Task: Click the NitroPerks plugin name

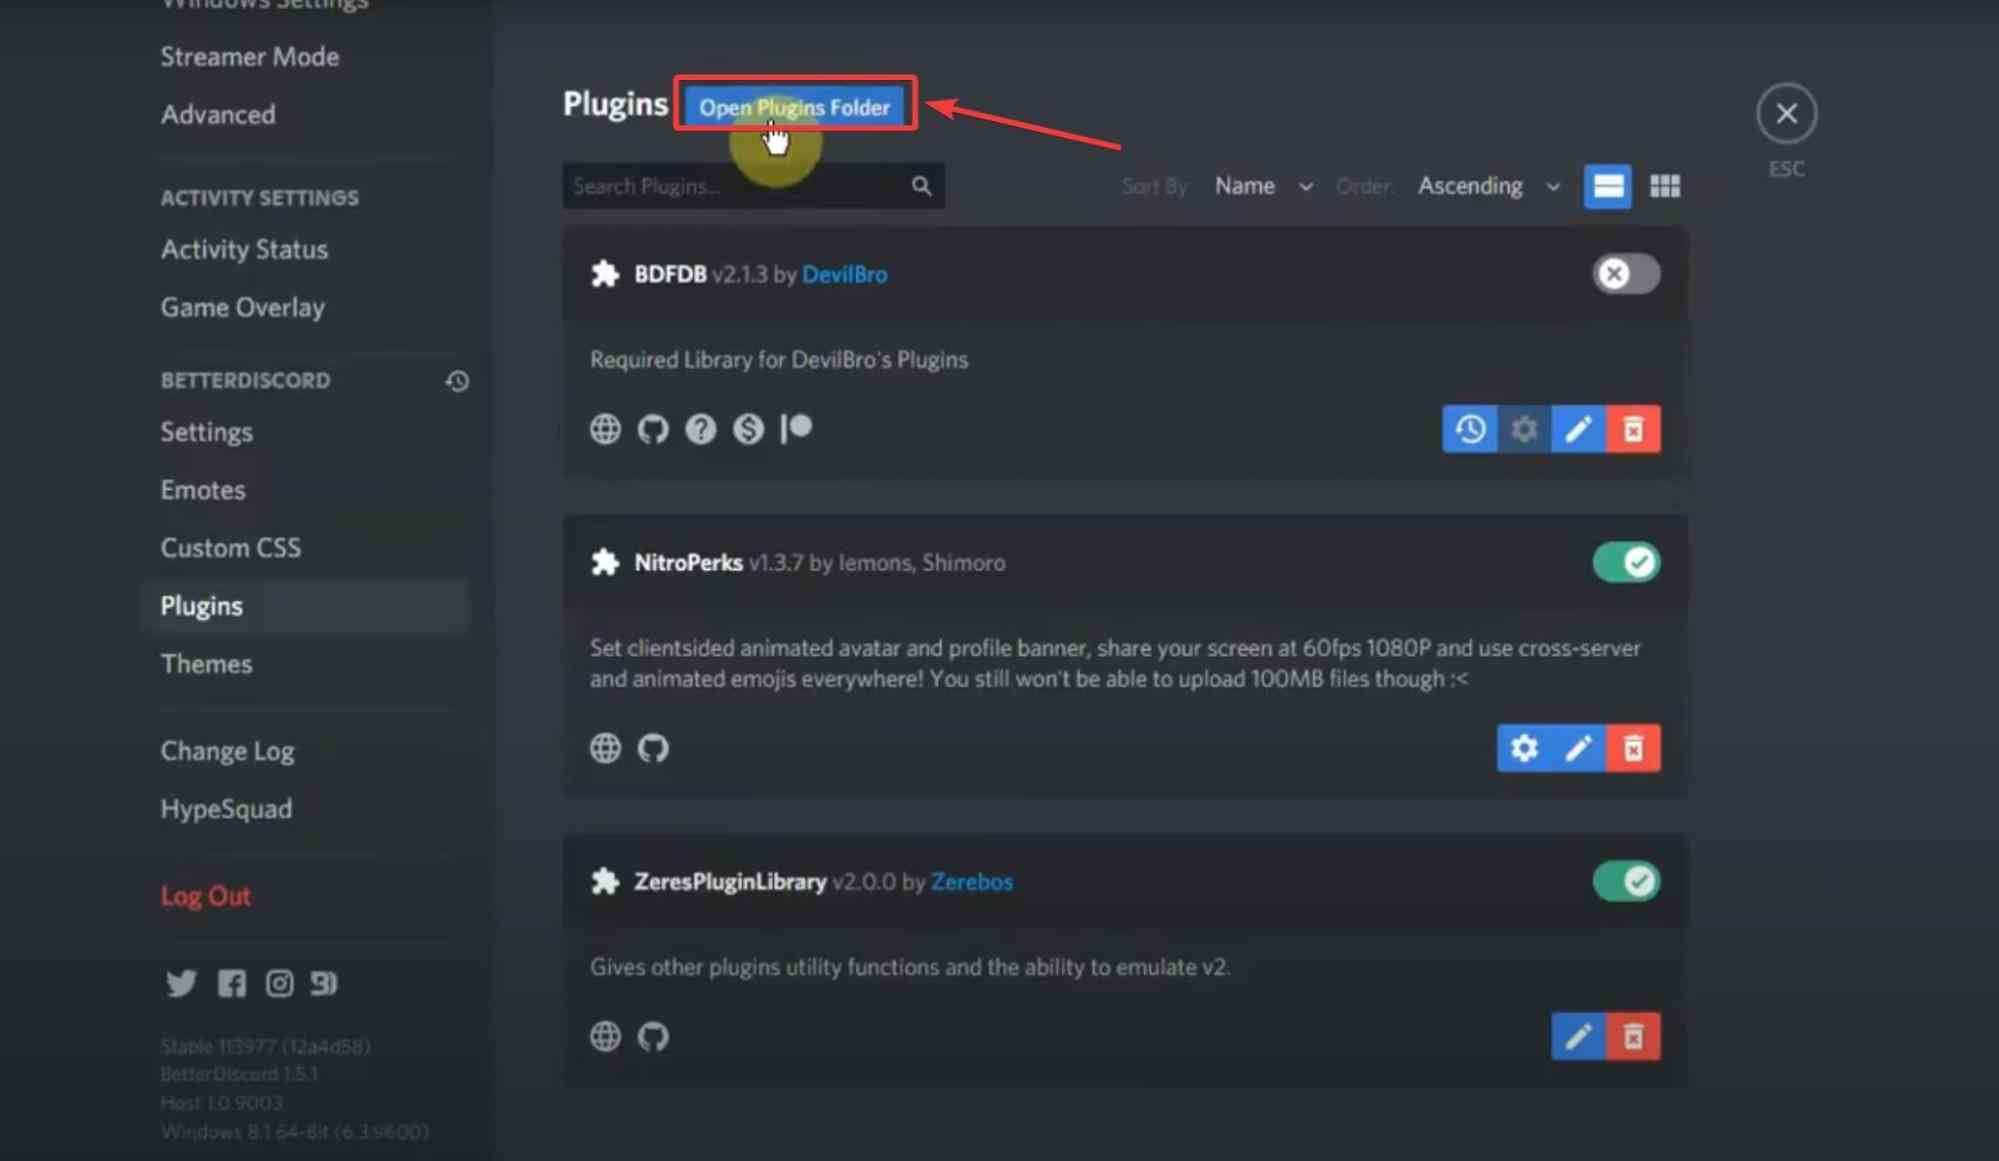Action: 688,562
